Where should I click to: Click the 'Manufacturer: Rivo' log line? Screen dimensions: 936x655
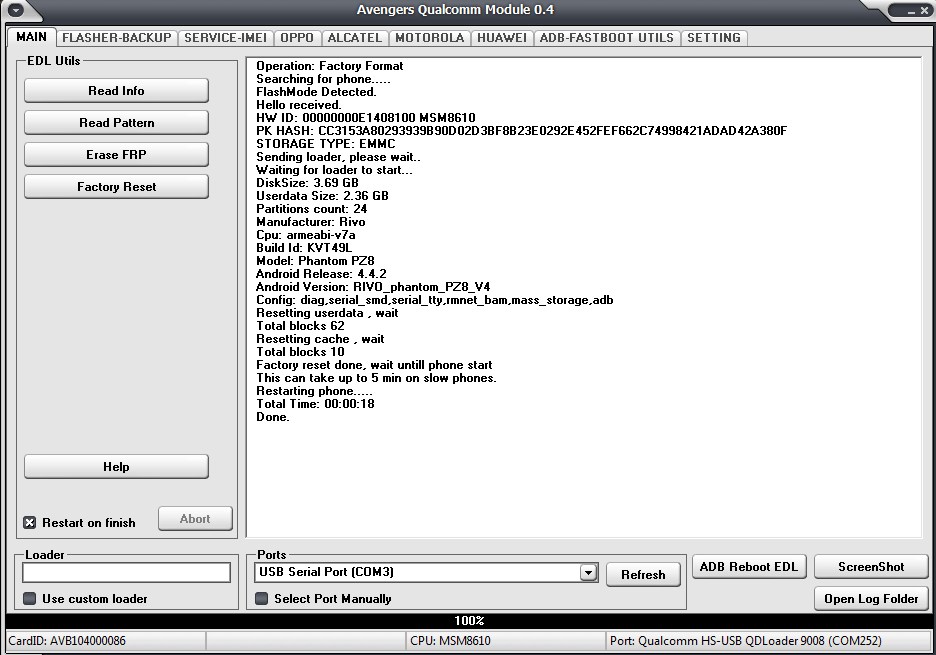pyautogui.click(x=310, y=222)
